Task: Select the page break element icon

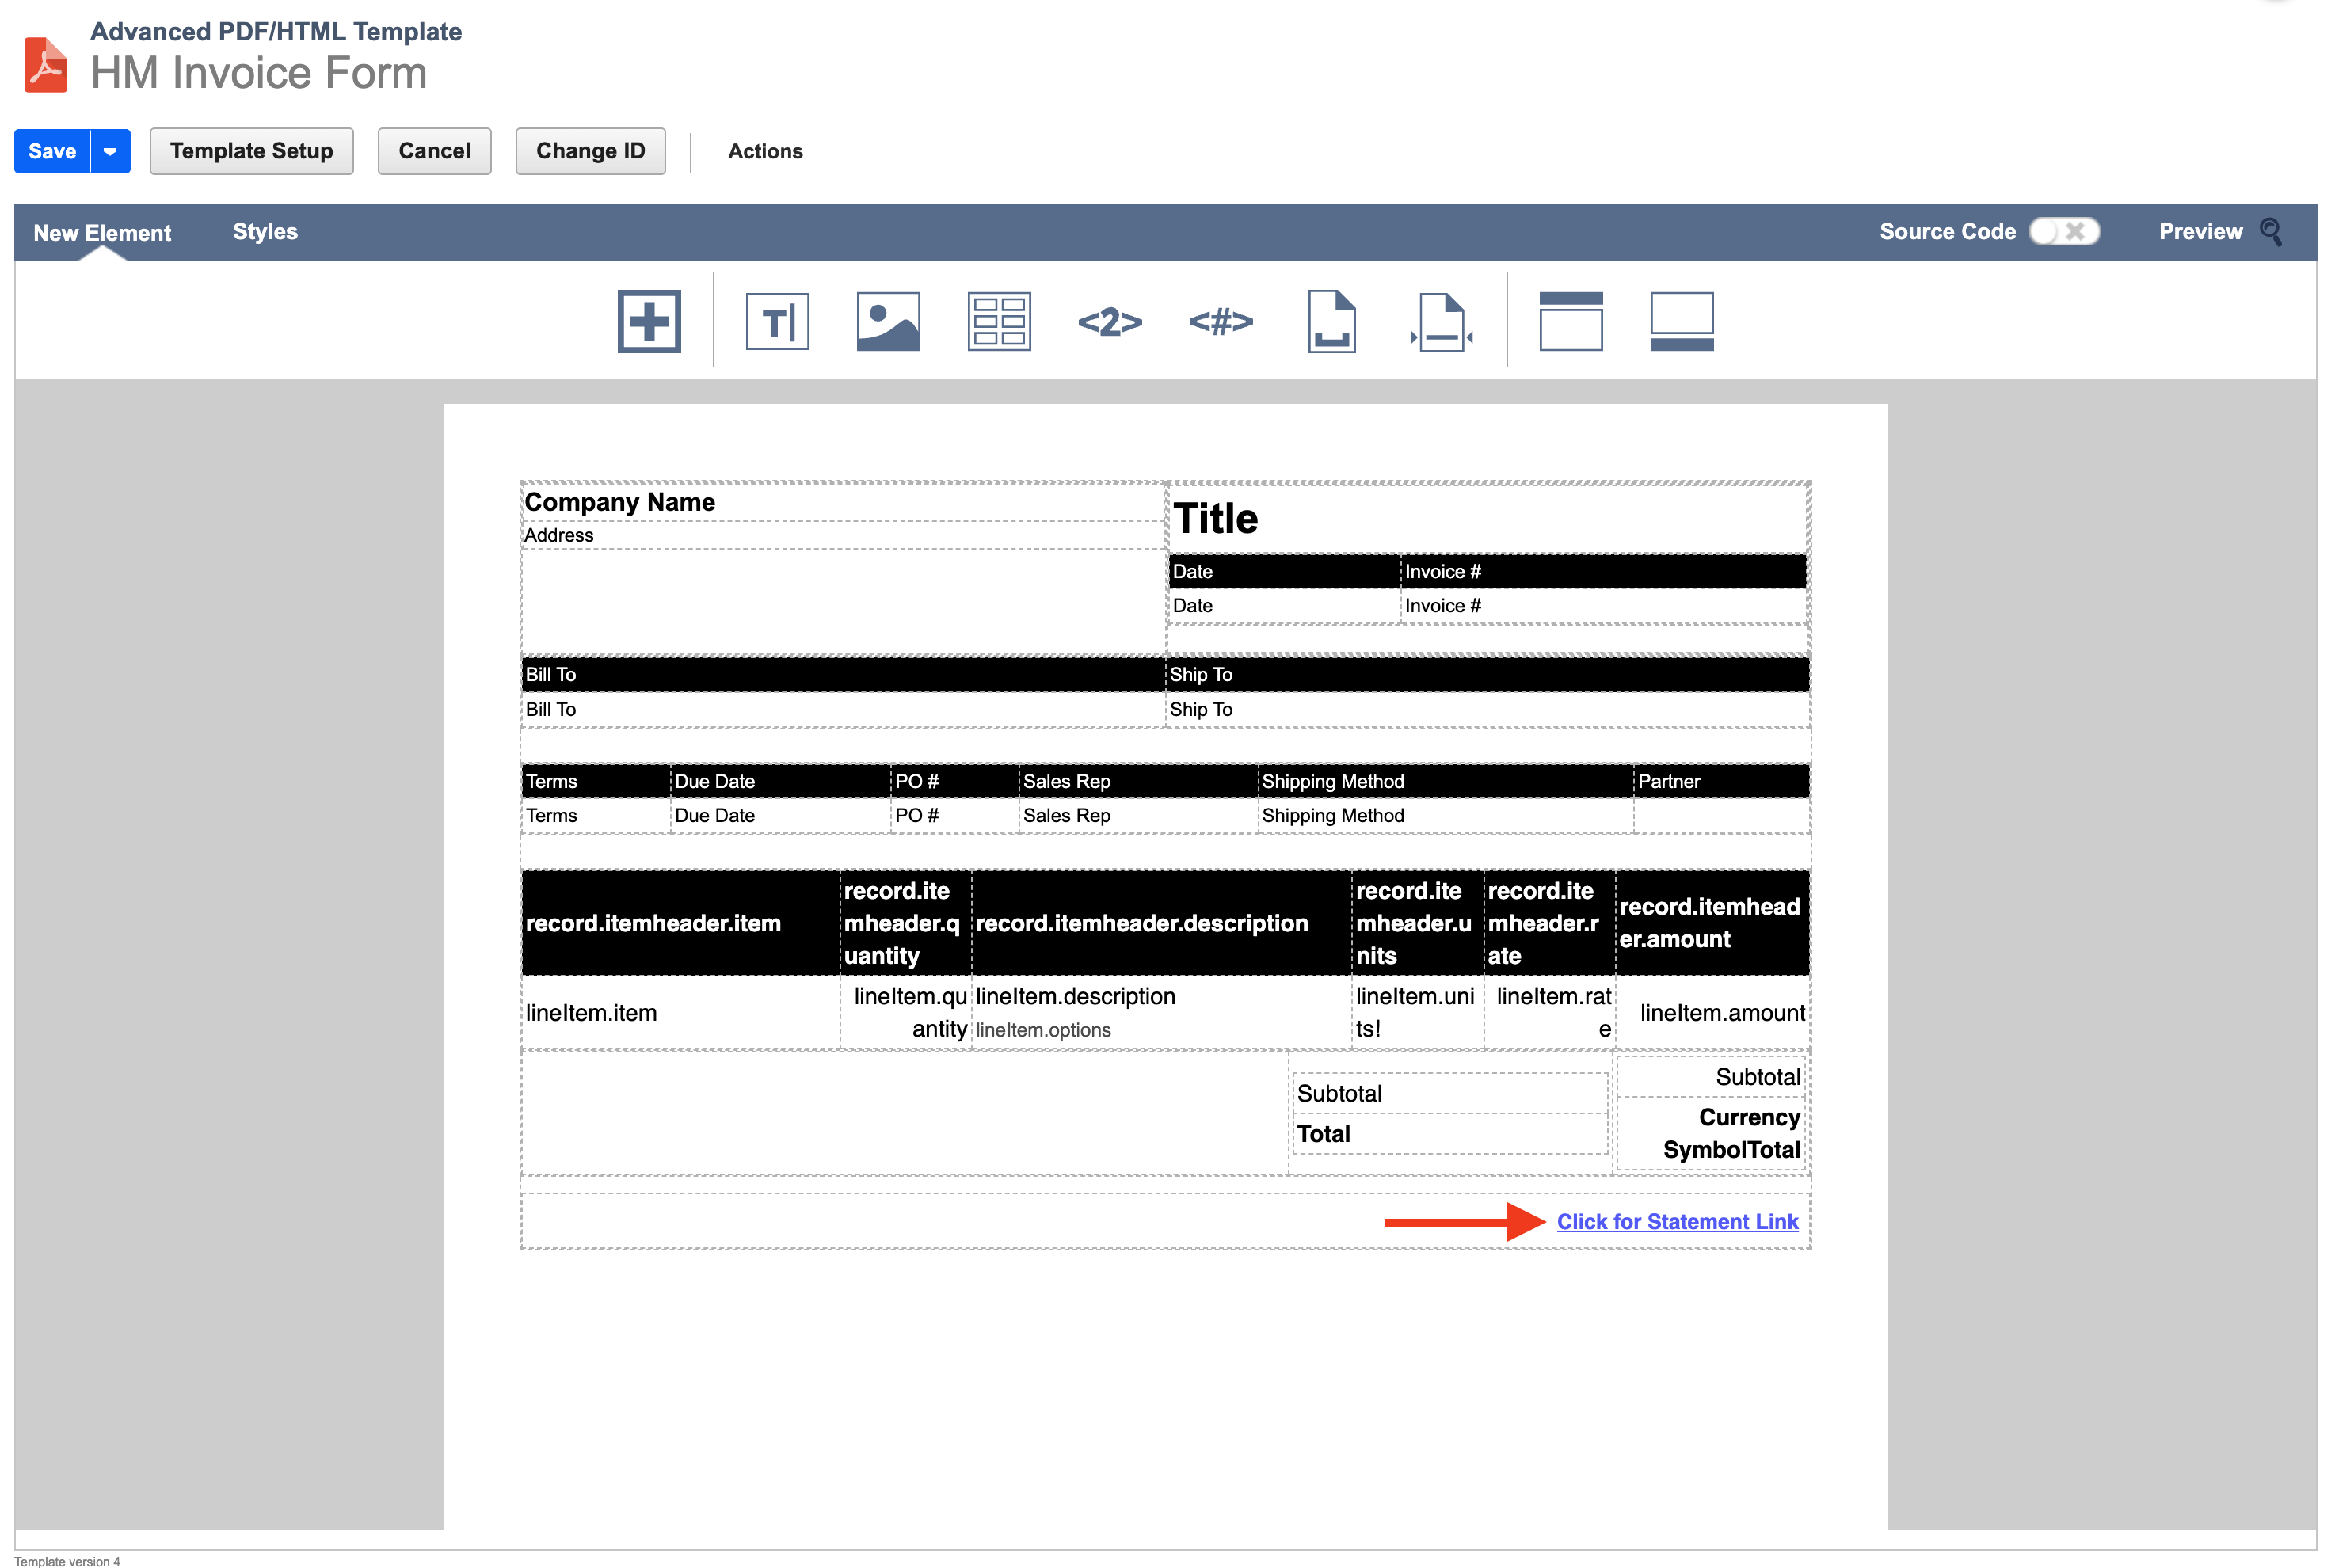Action: pos(1332,321)
